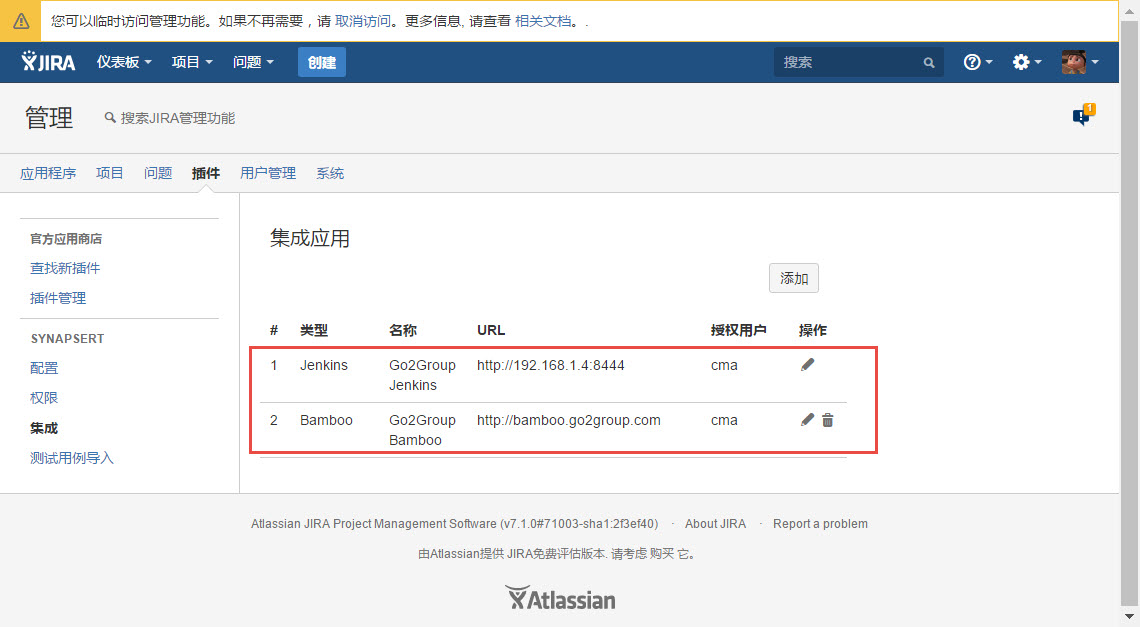Screen dimensions: 1140x627
Task: Click the 相关文档 link in the banner
Action: [x=543, y=21]
